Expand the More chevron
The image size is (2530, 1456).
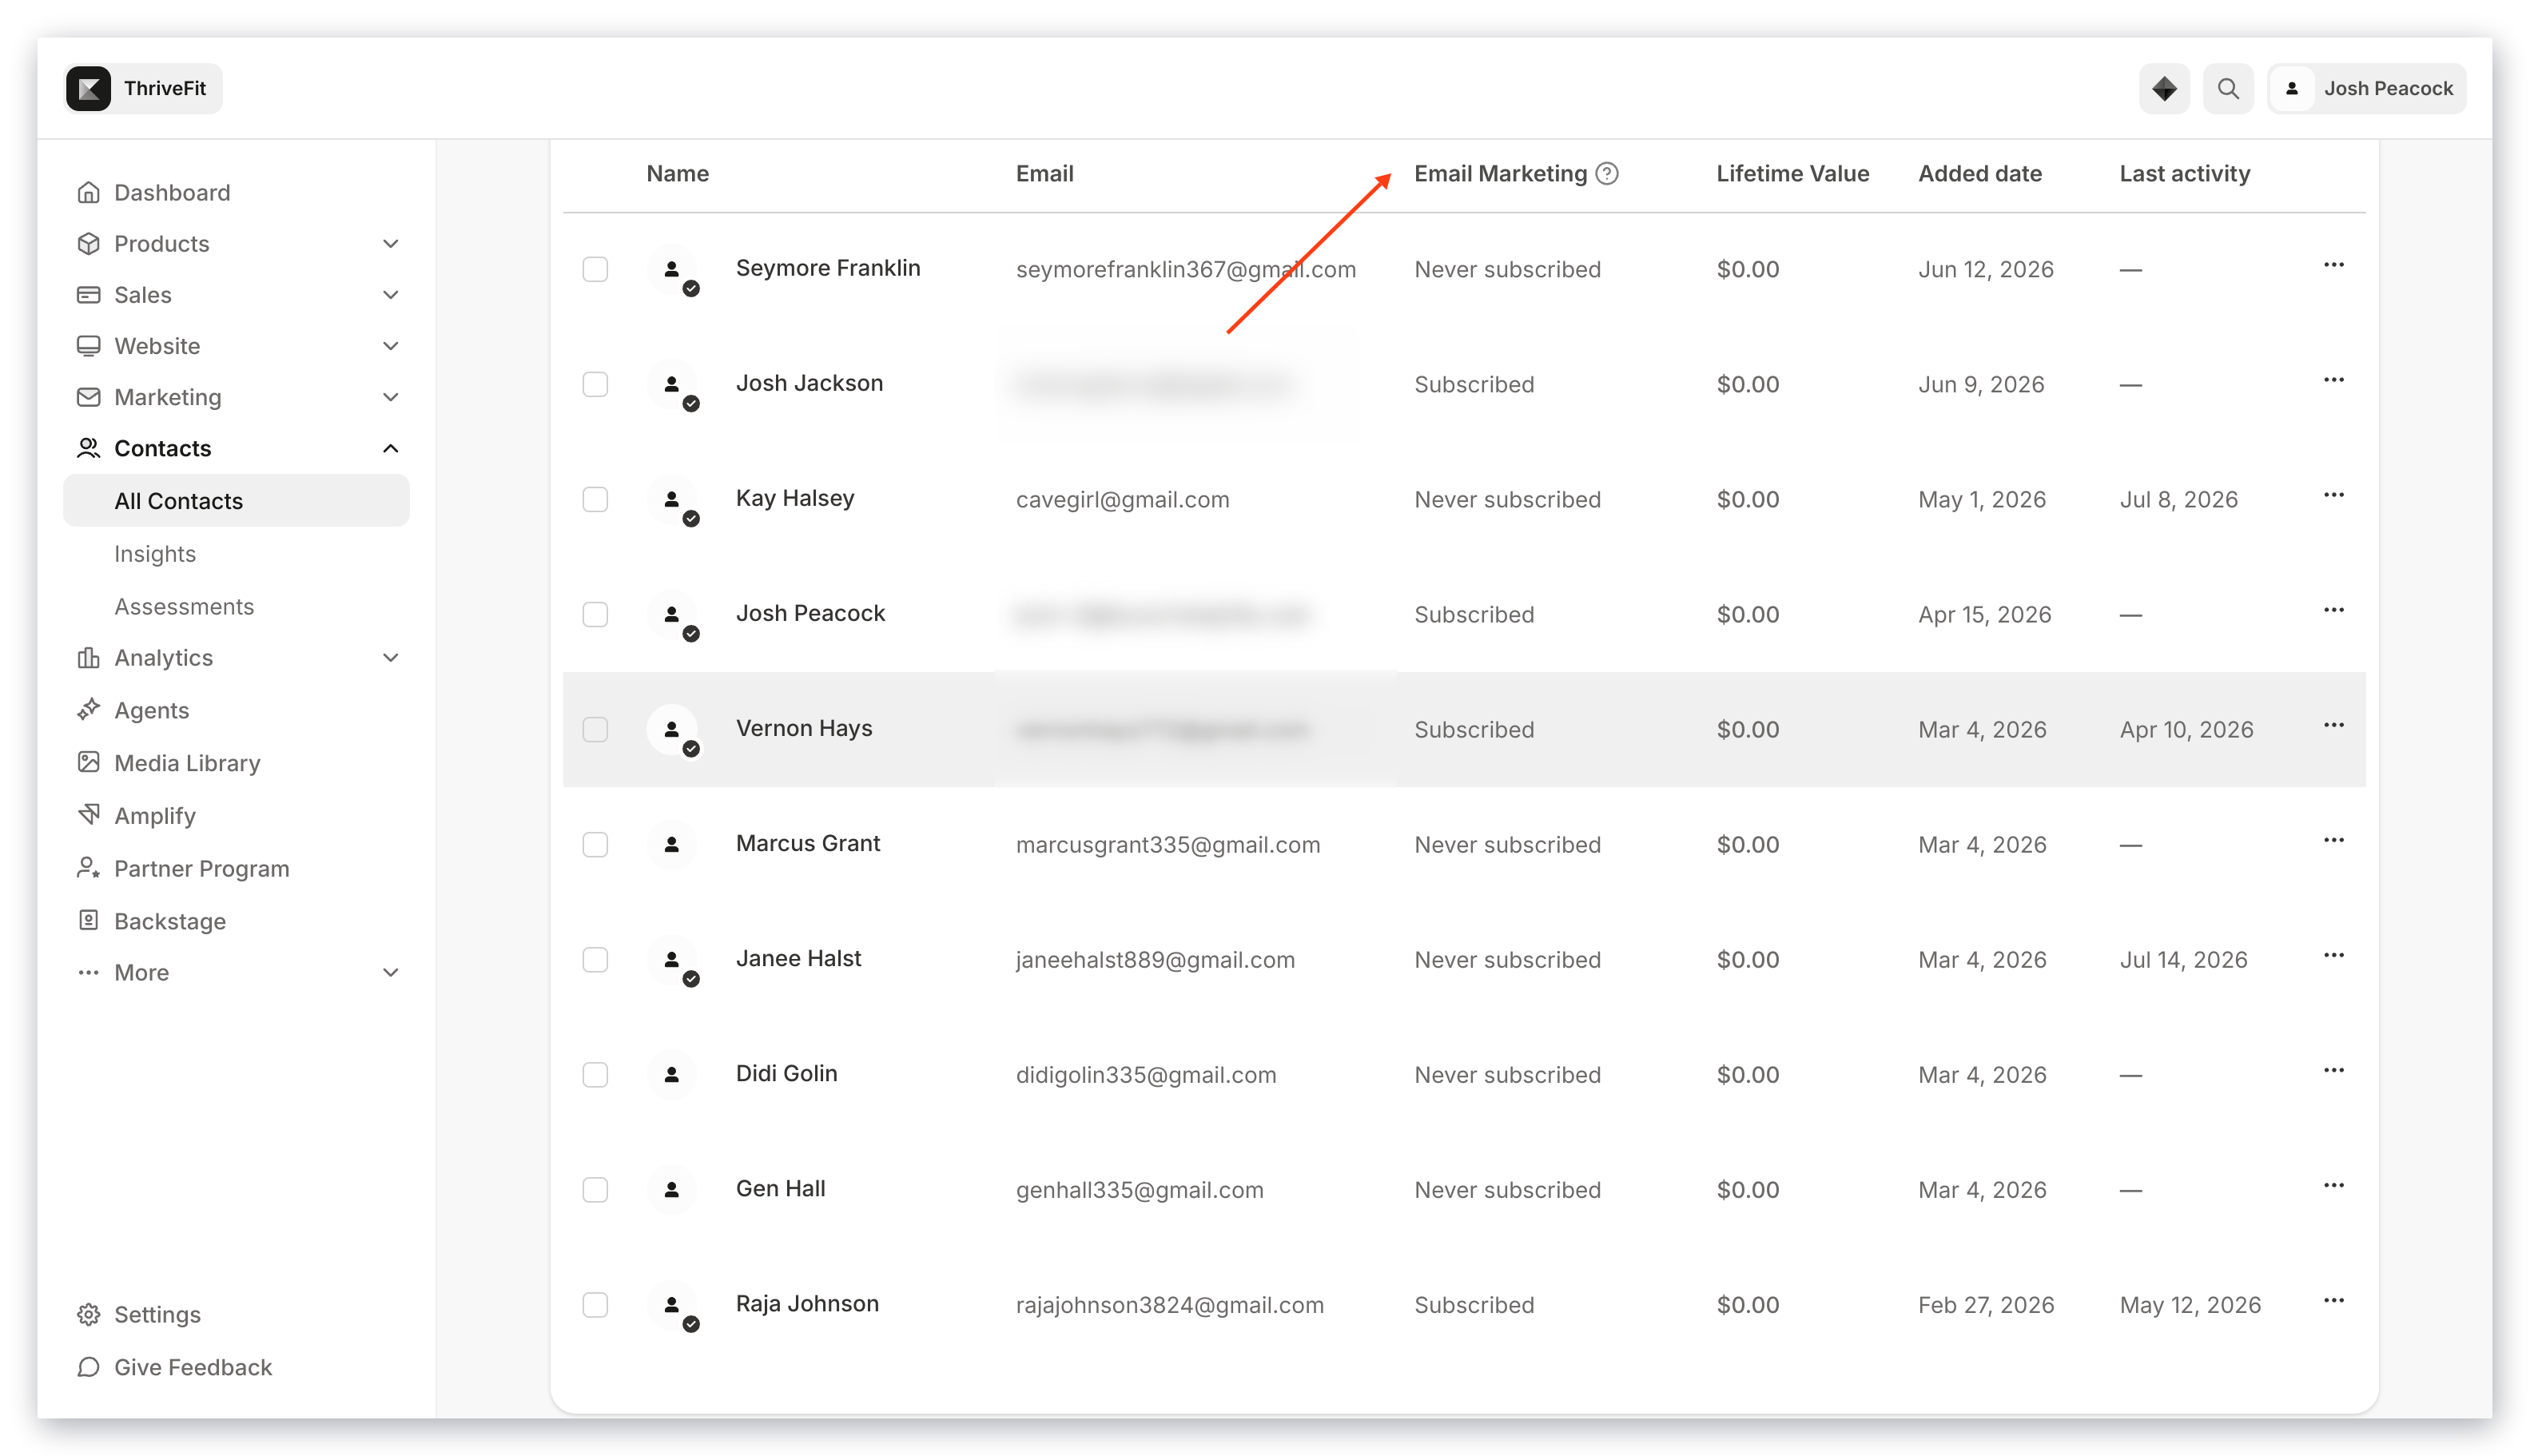390,972
